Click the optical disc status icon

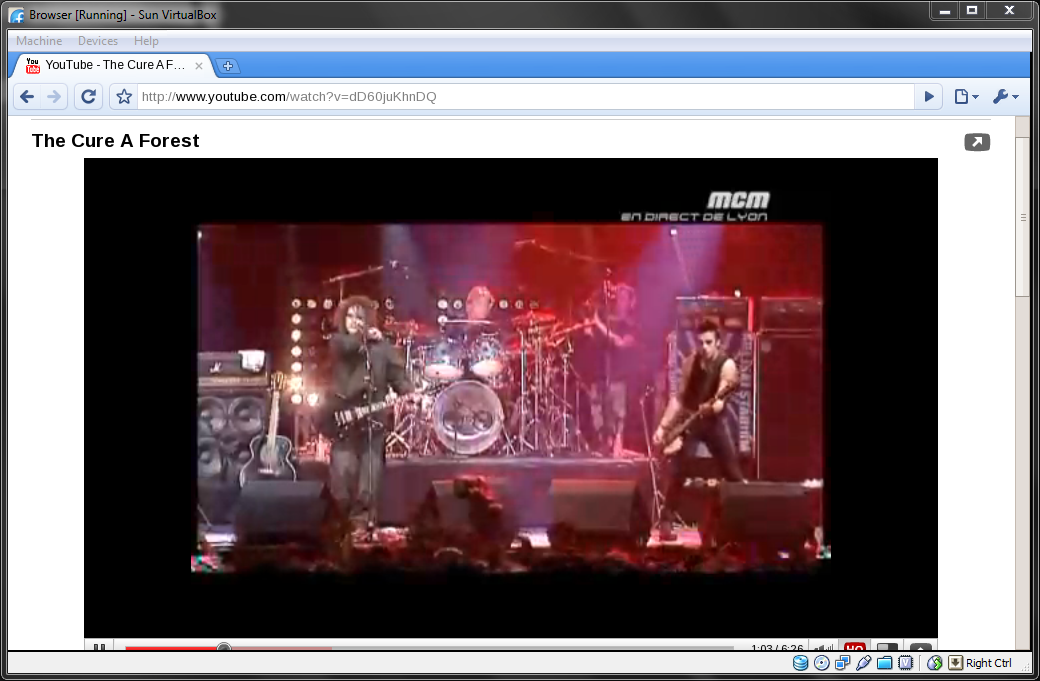pos(821,662)
